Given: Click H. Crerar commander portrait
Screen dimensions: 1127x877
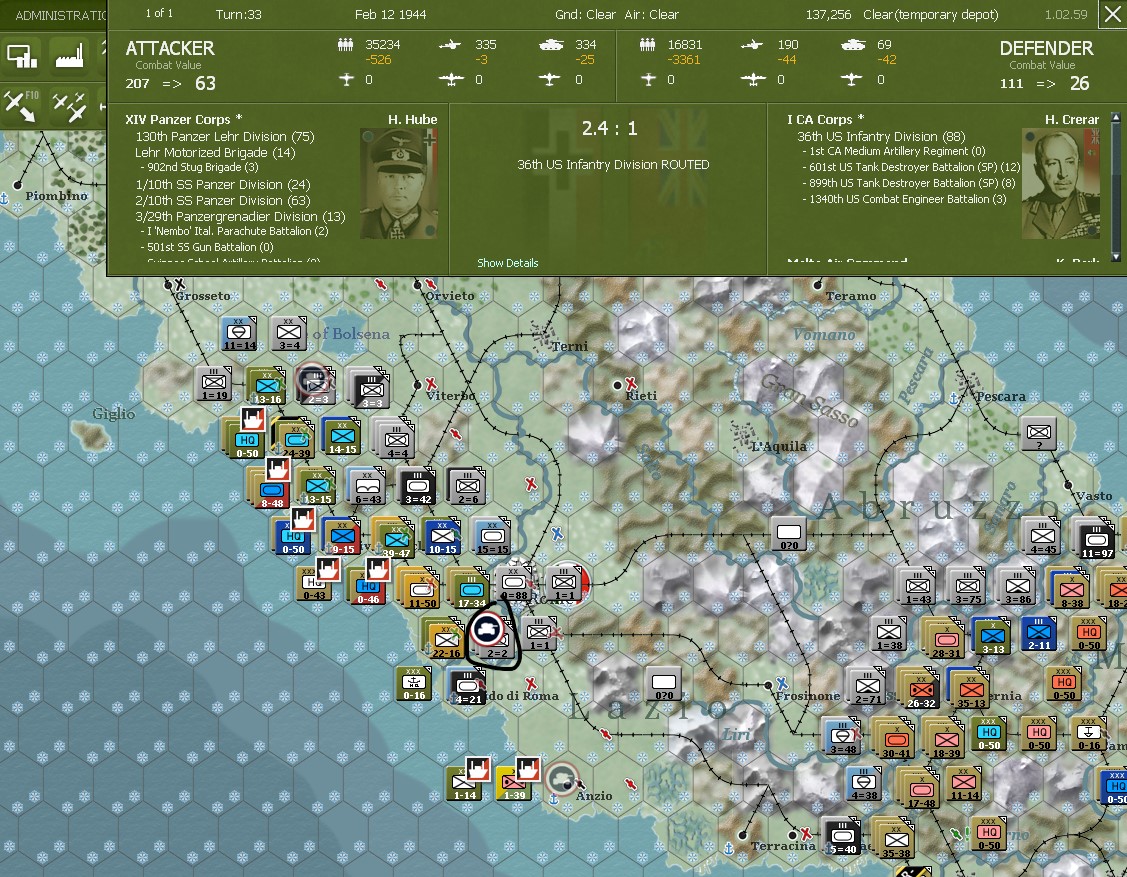Looking at the screenshot, I should tap(1061, 184).
